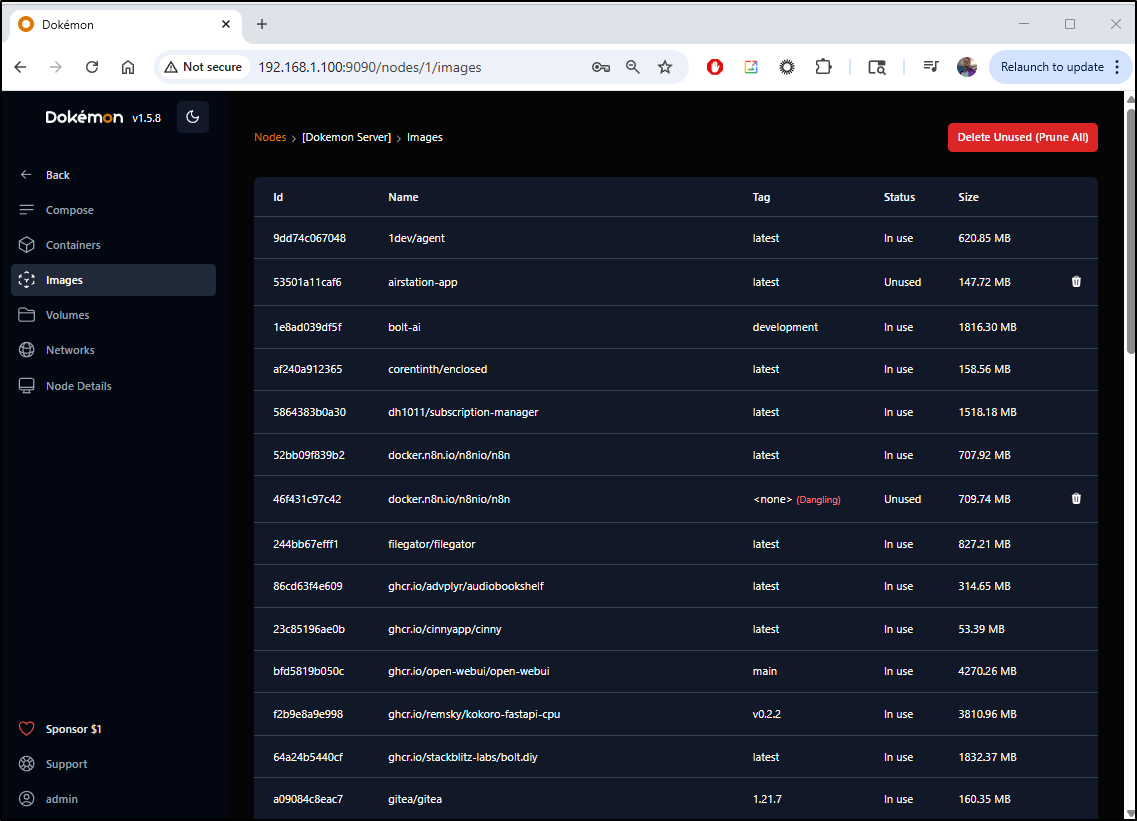Click Delete Unused (Prune All) button
Viewport: 1137px width, 821px height.
tap(1022, 137)
